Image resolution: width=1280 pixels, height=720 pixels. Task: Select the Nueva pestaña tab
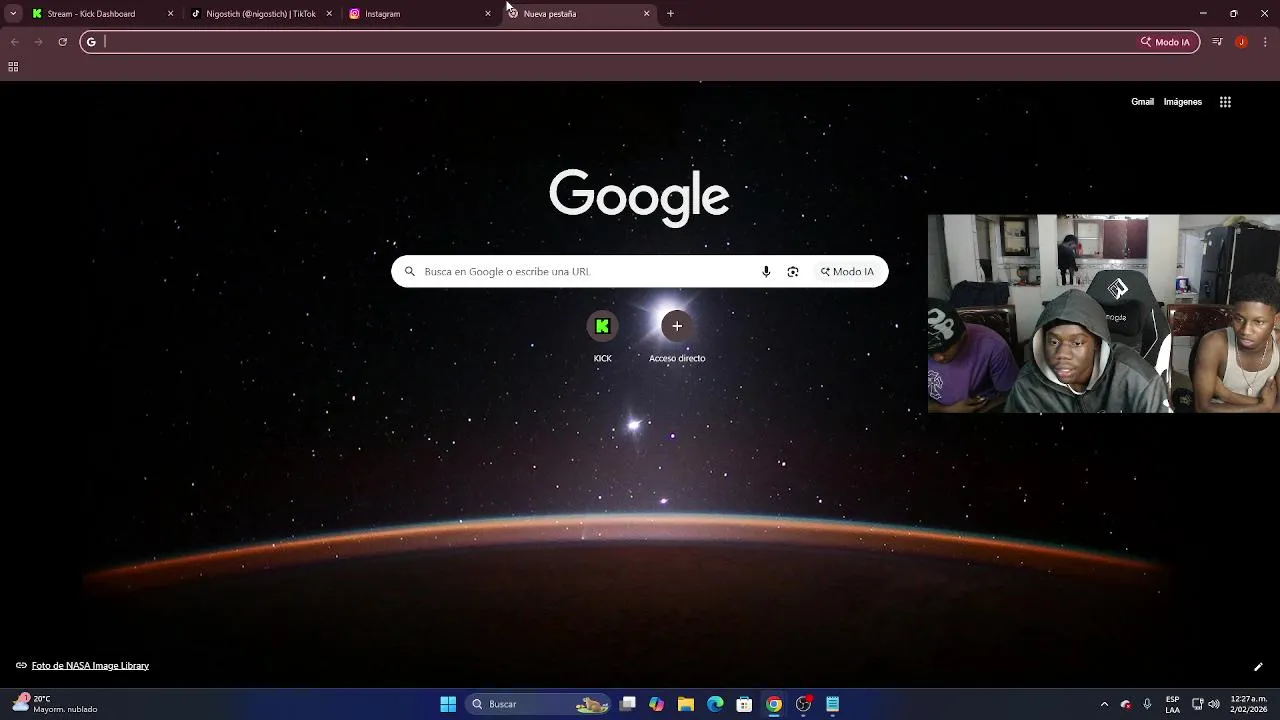point(579,14)
